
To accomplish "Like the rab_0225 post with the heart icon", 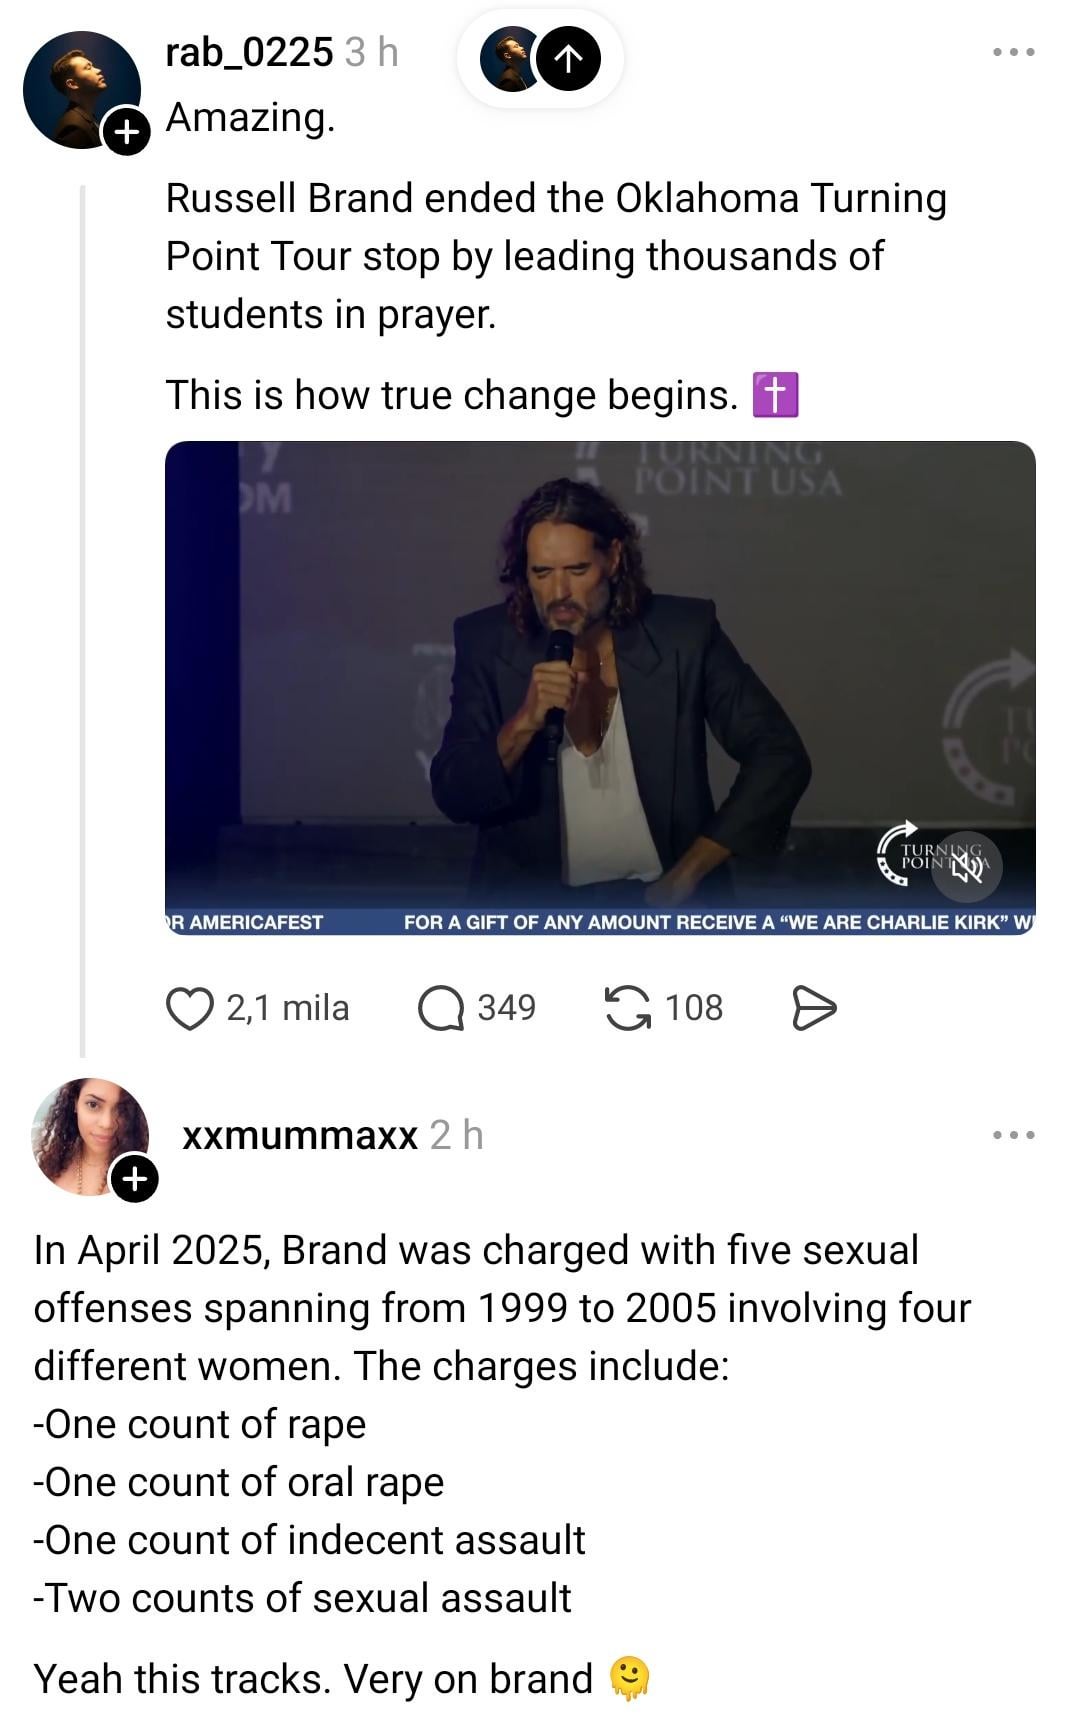I will coord(189,1008).
